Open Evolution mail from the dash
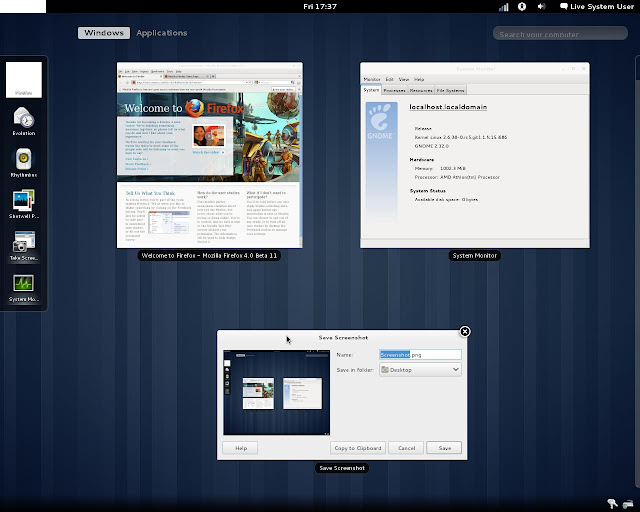Screen dimensions: 640x512 click(24, 116)
